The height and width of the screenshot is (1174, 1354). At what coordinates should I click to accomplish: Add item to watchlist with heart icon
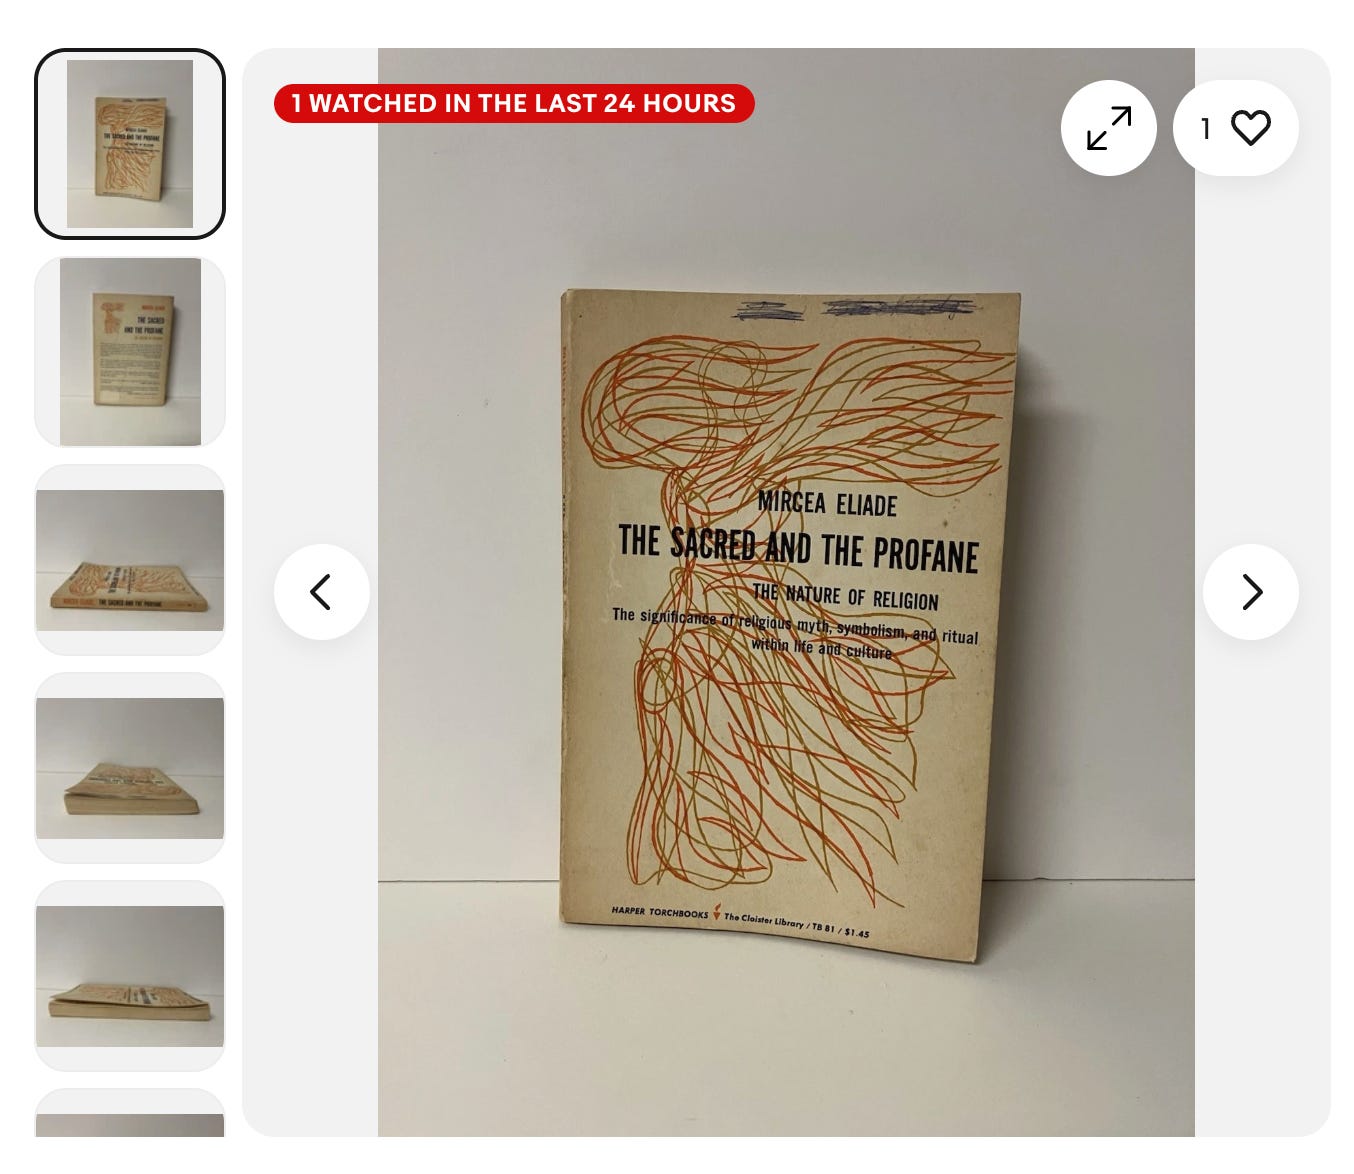tap(1250, 128)
